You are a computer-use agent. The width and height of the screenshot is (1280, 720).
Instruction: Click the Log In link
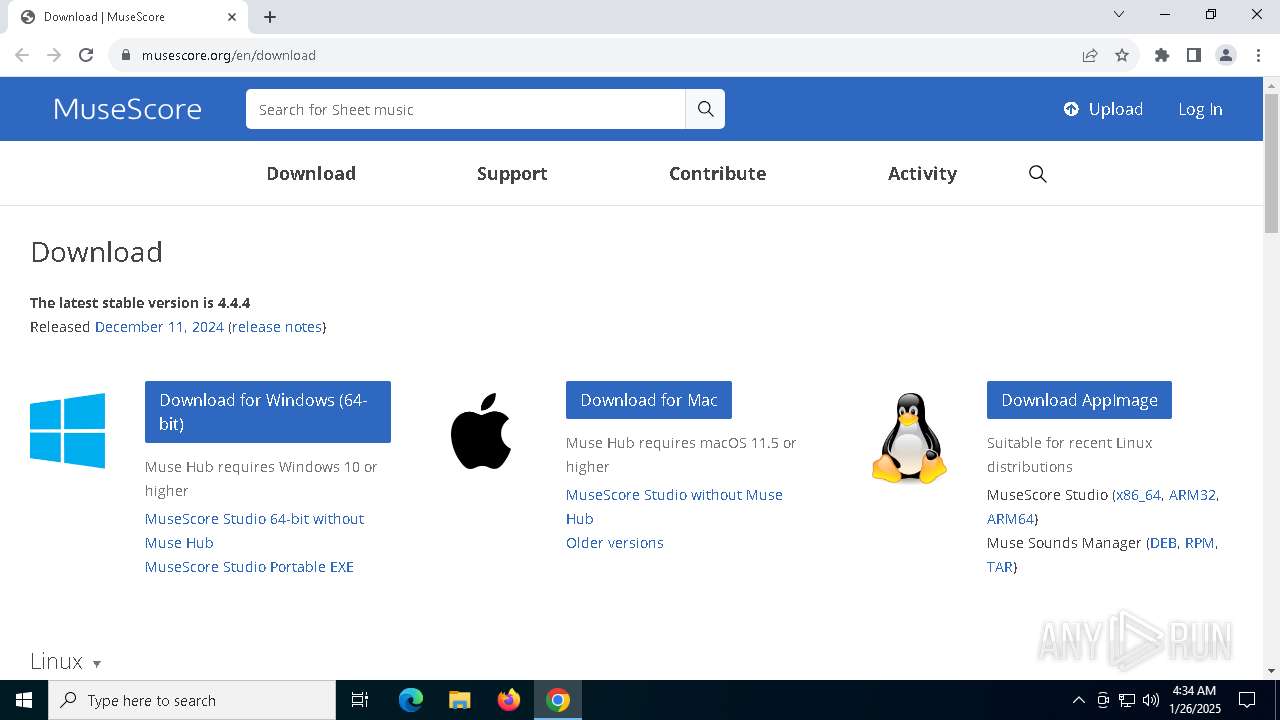point(1200,109)
